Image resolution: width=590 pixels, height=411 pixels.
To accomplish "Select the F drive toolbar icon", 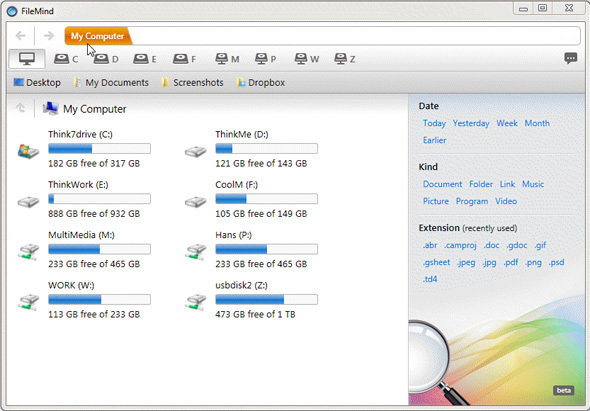I will pos(180,59).
